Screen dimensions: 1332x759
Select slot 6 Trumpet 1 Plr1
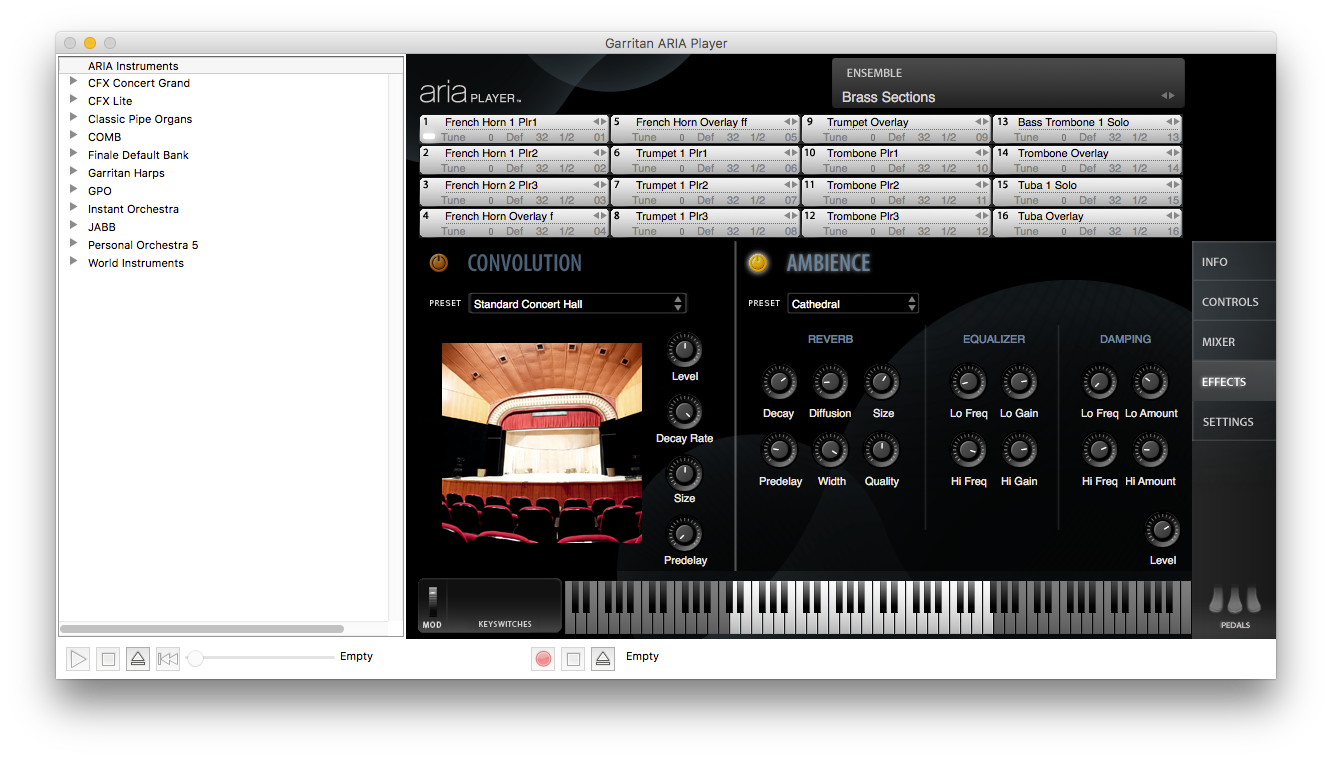click(705, 160)
